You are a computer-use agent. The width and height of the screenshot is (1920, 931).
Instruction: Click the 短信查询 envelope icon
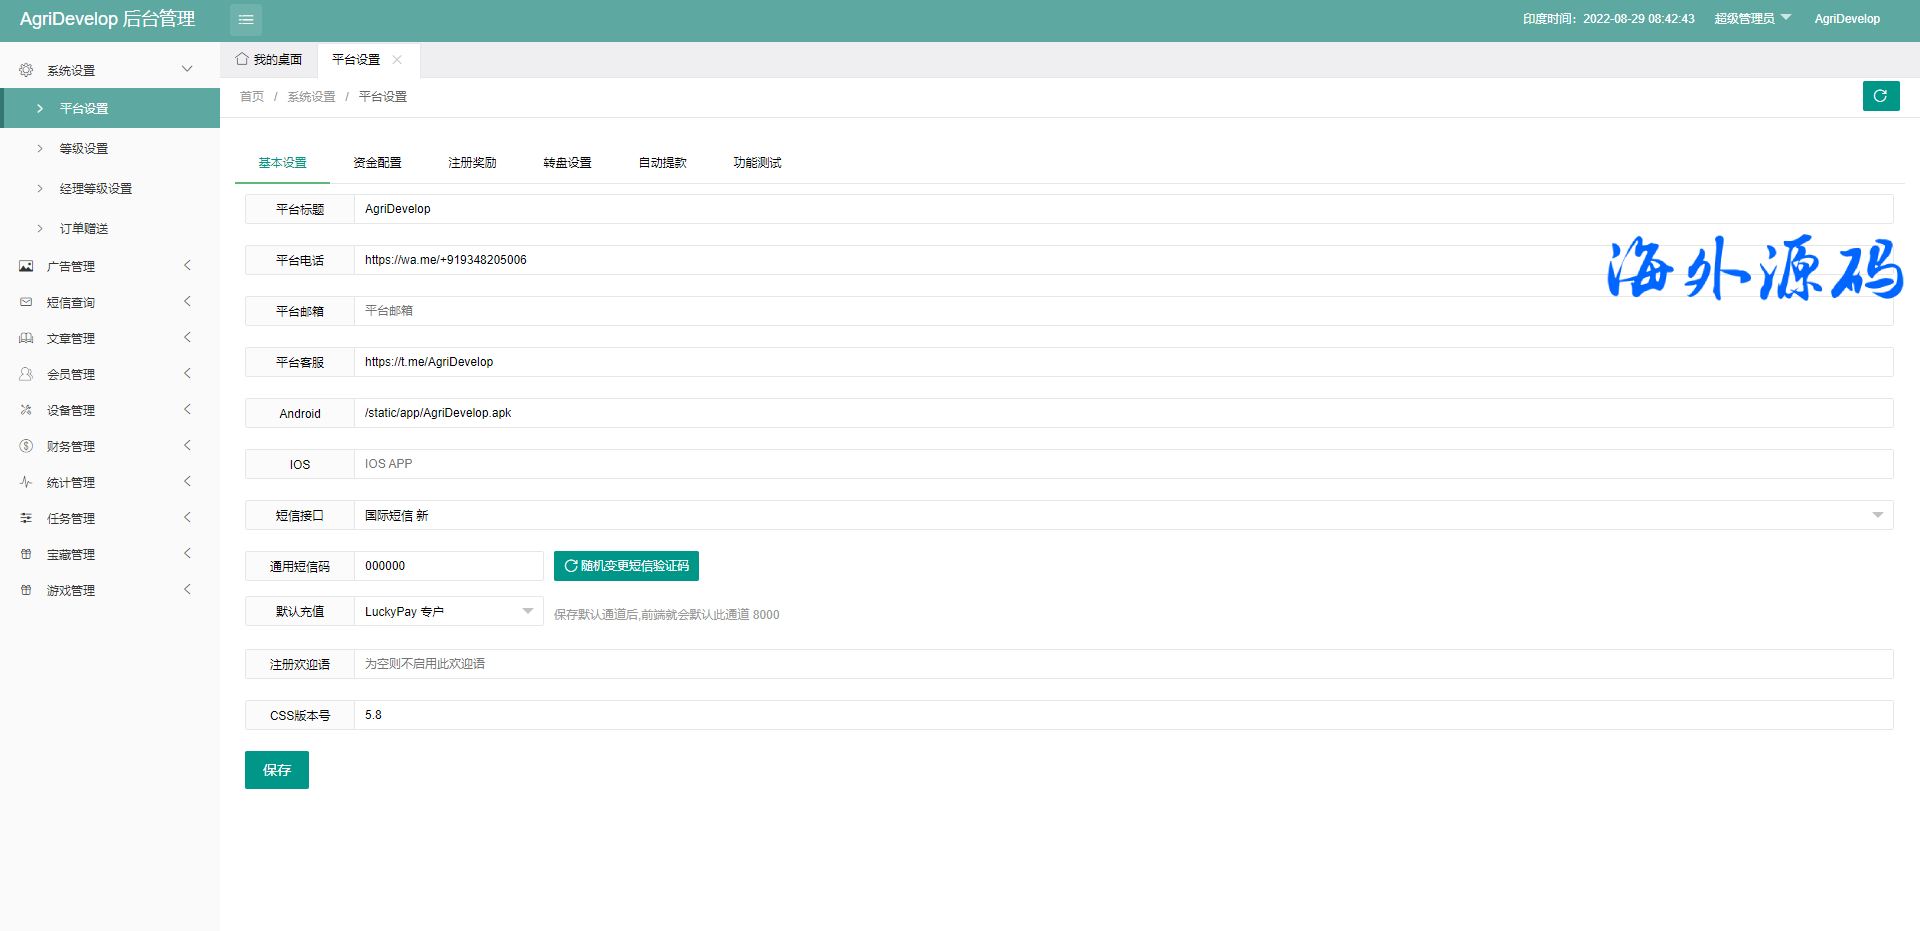(x=26, y=302)
